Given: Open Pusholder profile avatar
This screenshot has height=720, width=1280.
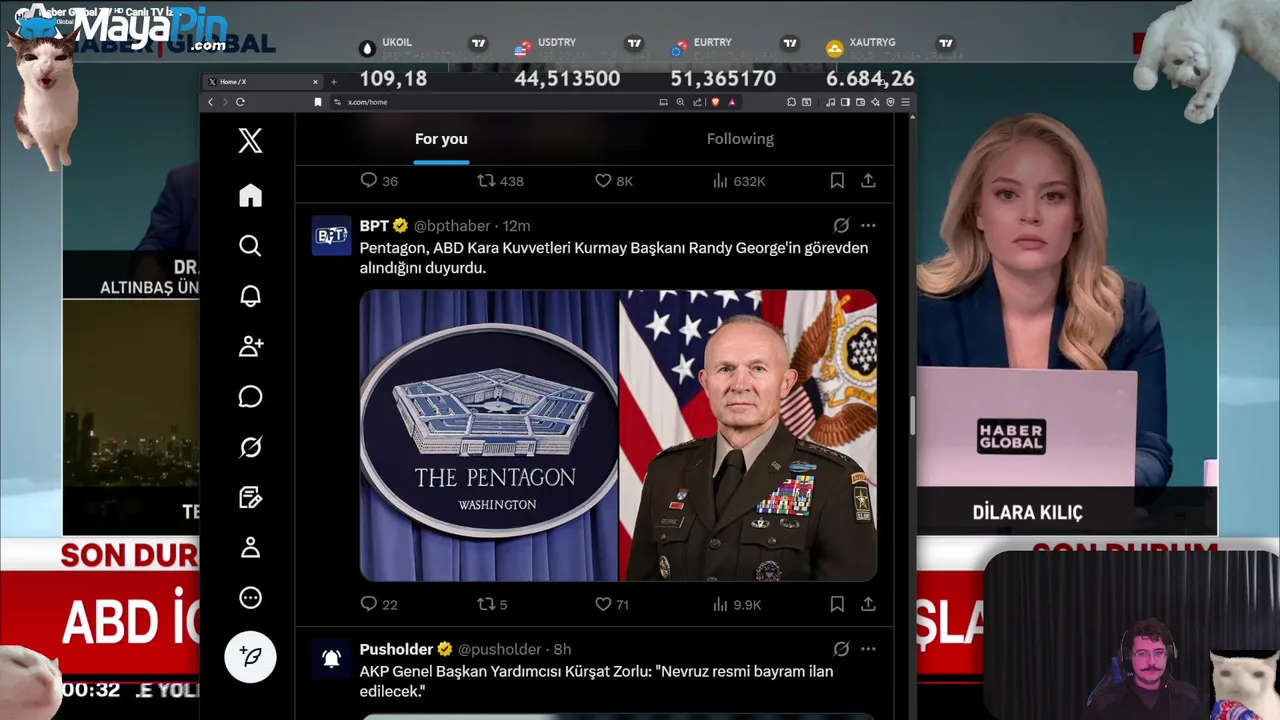Looking at the screenshot, I should point(331,659).
